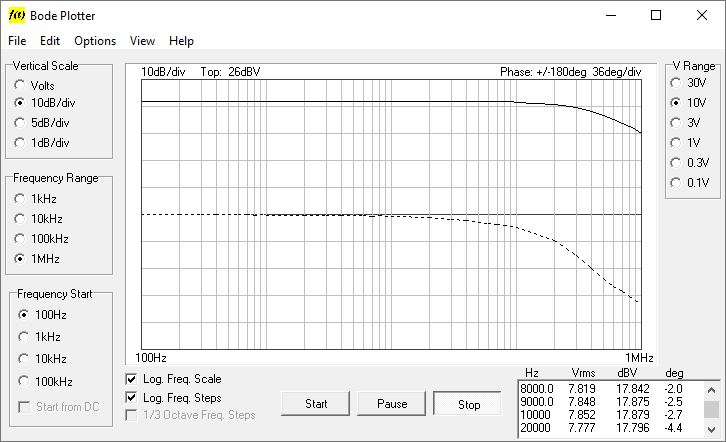The height and width of the screenshot is (442, 726).
Task: Select the 9000.0 Hz data row
Action: point(611,402)
